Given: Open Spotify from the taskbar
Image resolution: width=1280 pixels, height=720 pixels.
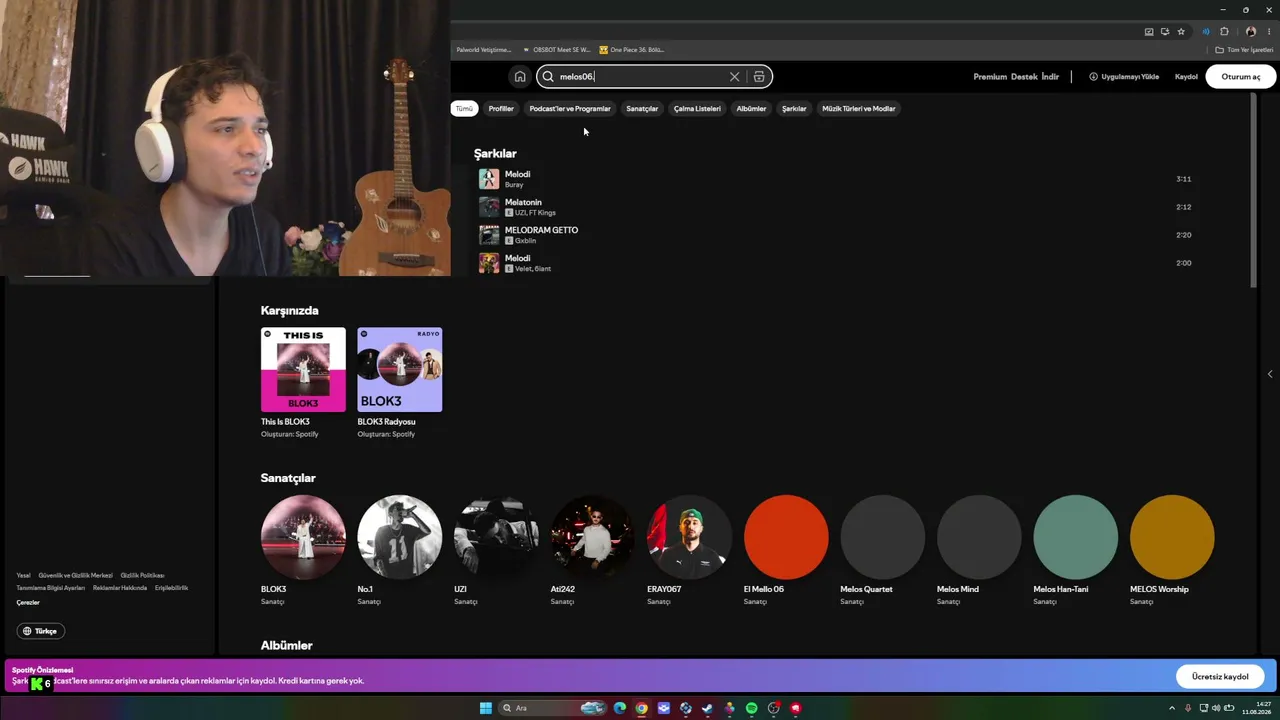Looking at the screenshot, I should coord(752,708).
